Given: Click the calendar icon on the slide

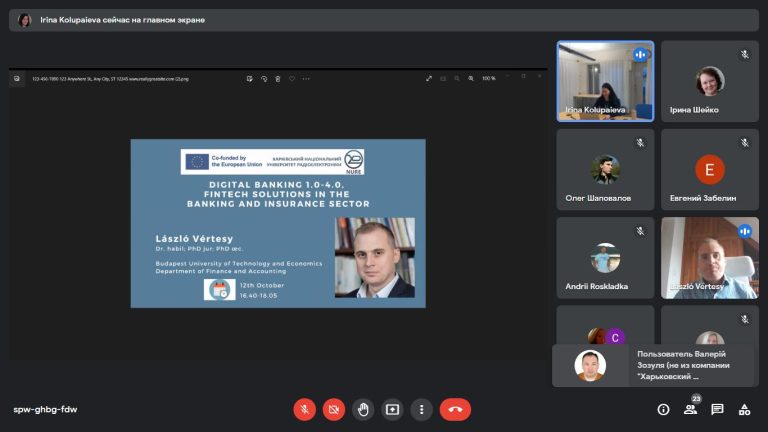Looking at the screenshot, I should pyautogui.click(x=219, y=289).
